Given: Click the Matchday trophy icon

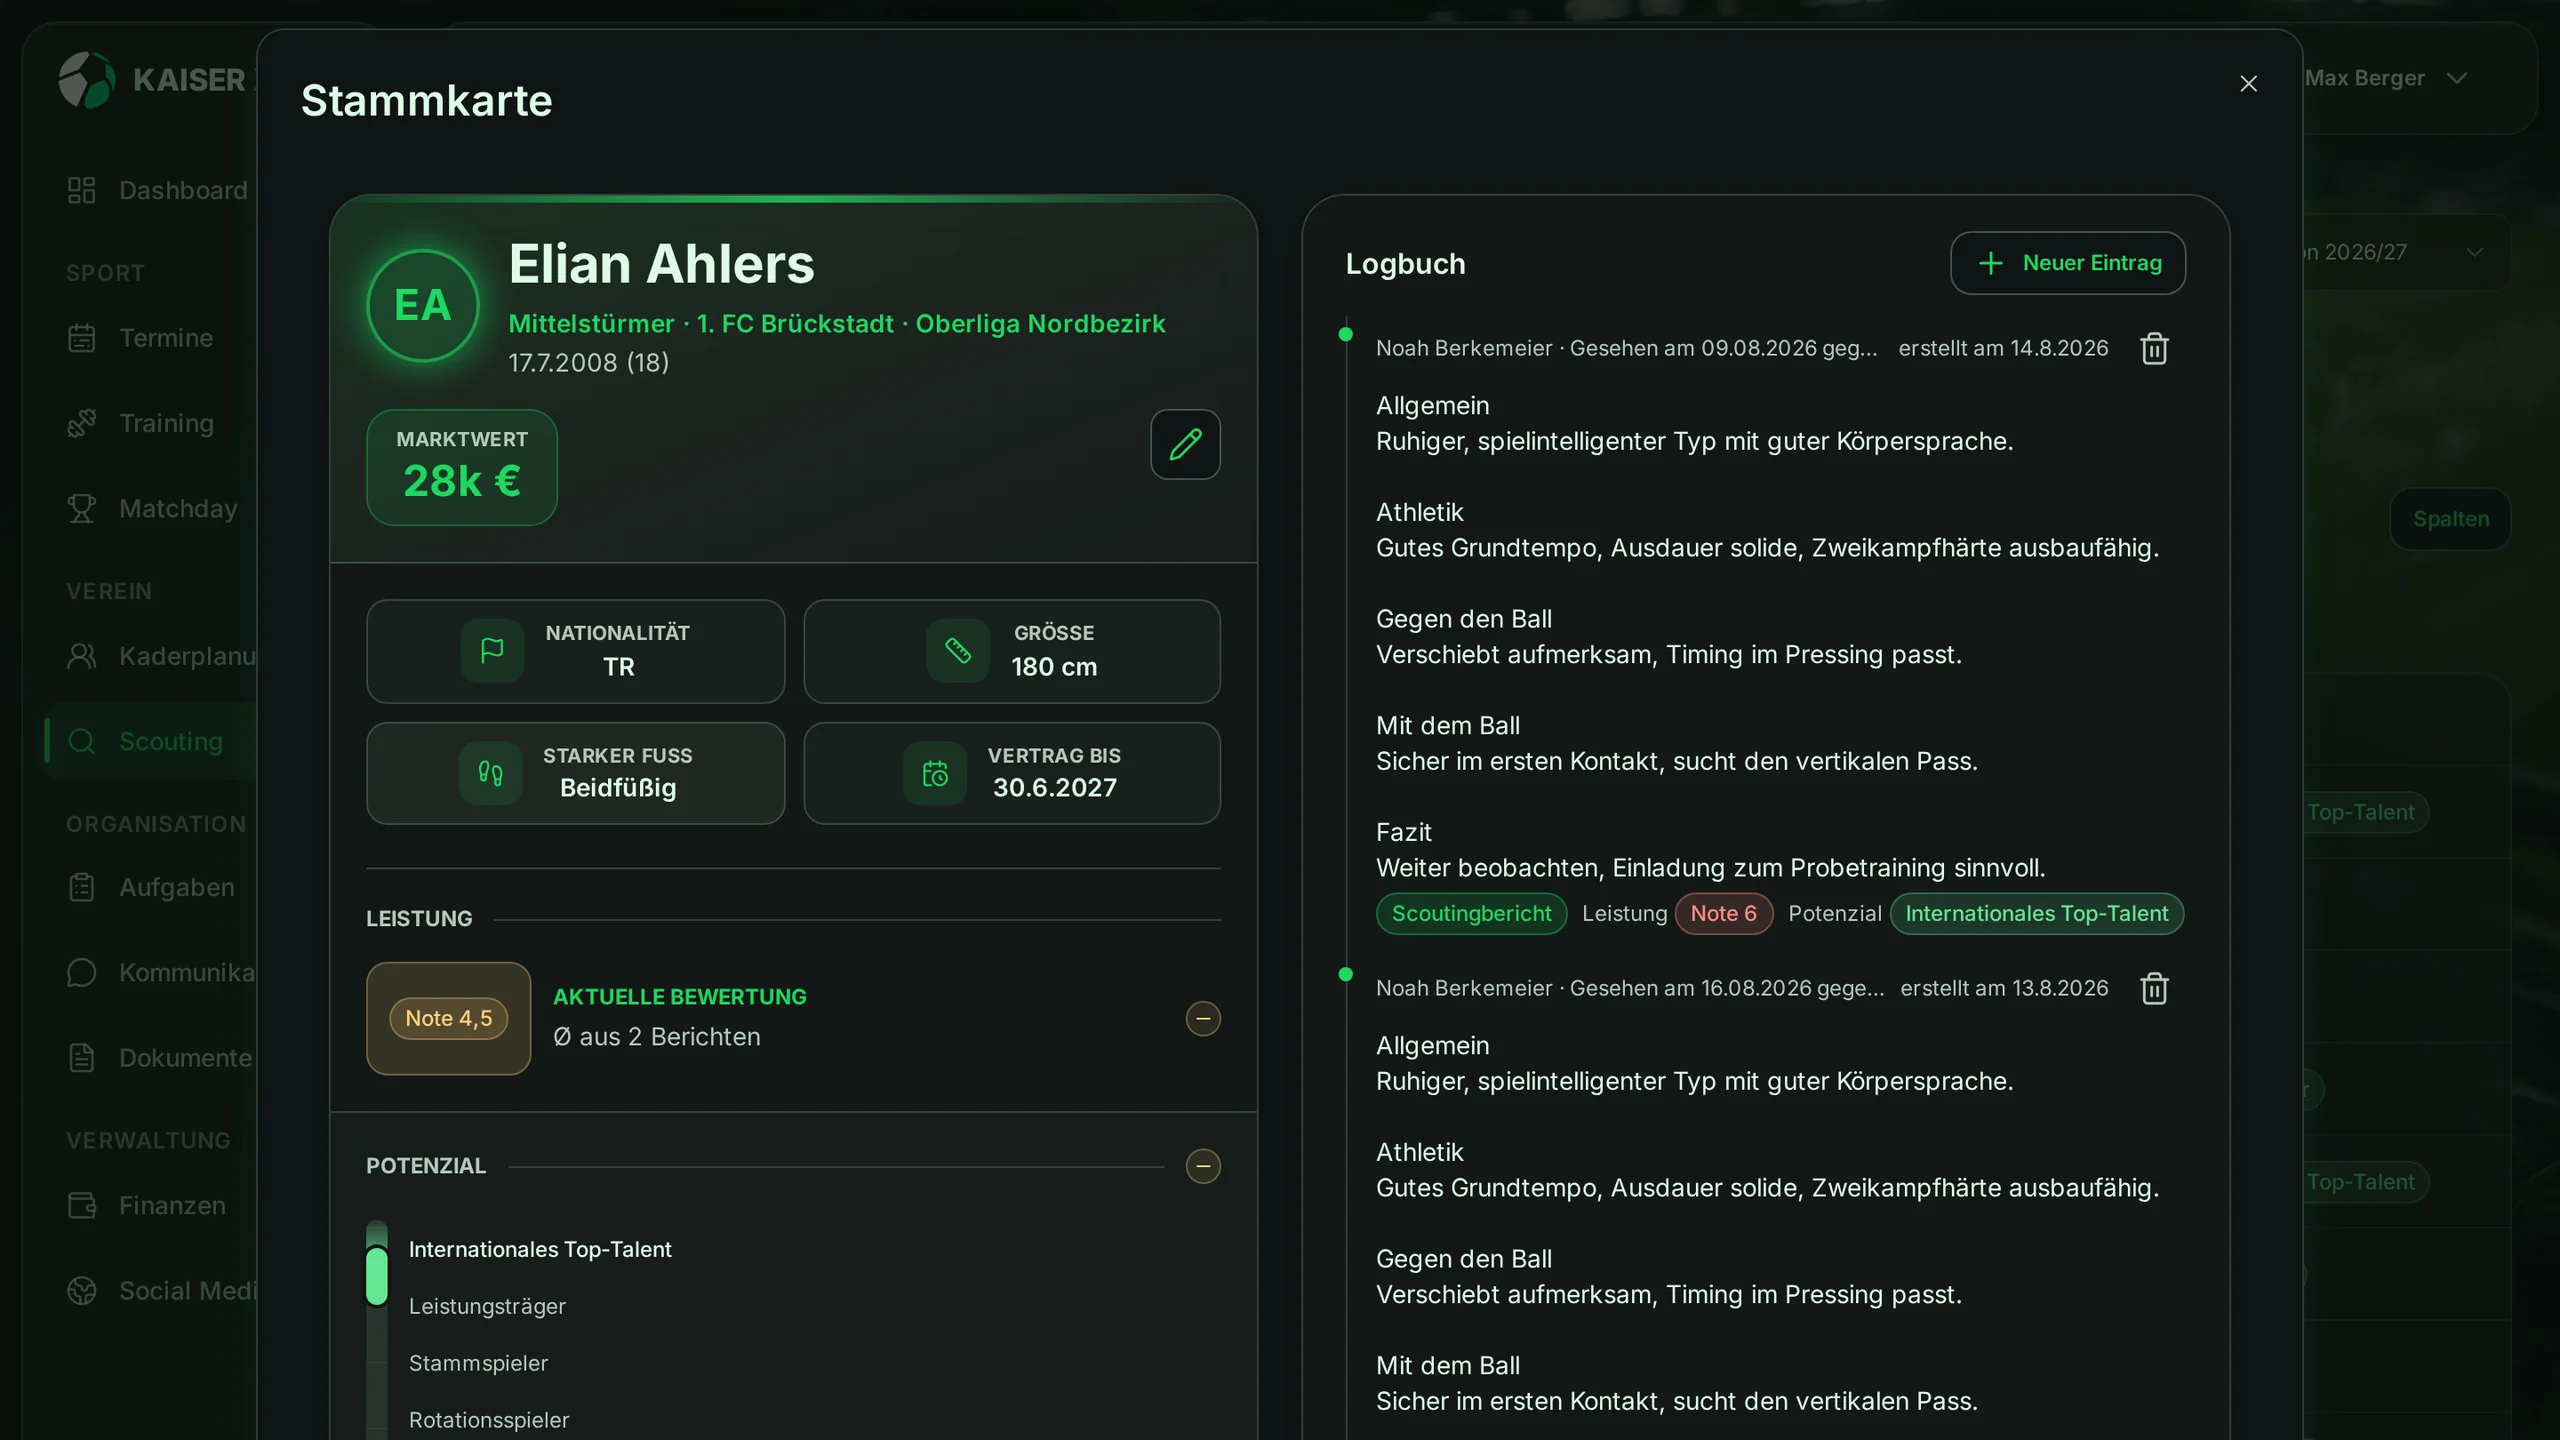Looking at the screenshot, I should [x=81, y=508].
